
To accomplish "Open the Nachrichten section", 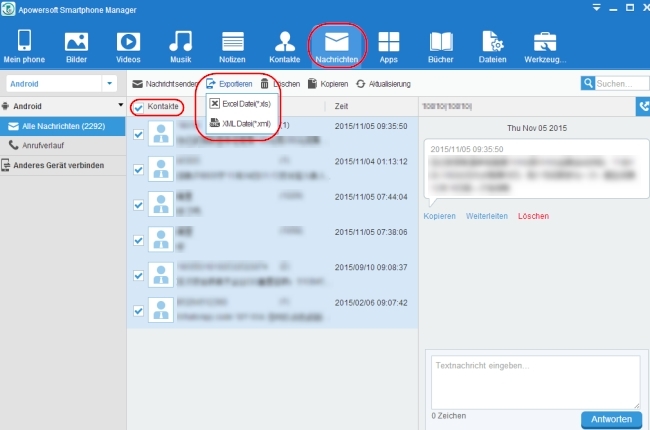I will [337, 46].
